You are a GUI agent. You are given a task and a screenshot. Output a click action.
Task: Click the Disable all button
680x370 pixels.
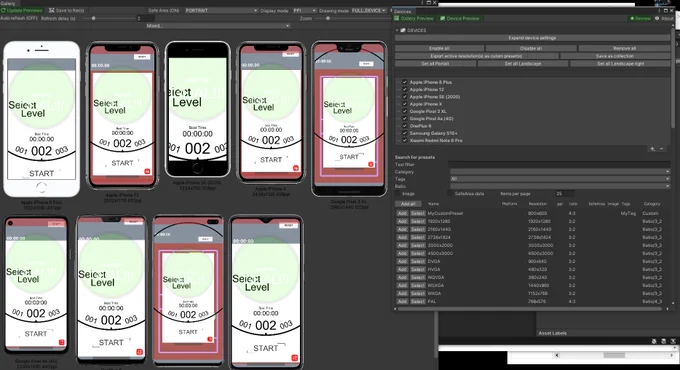point(531,48)
